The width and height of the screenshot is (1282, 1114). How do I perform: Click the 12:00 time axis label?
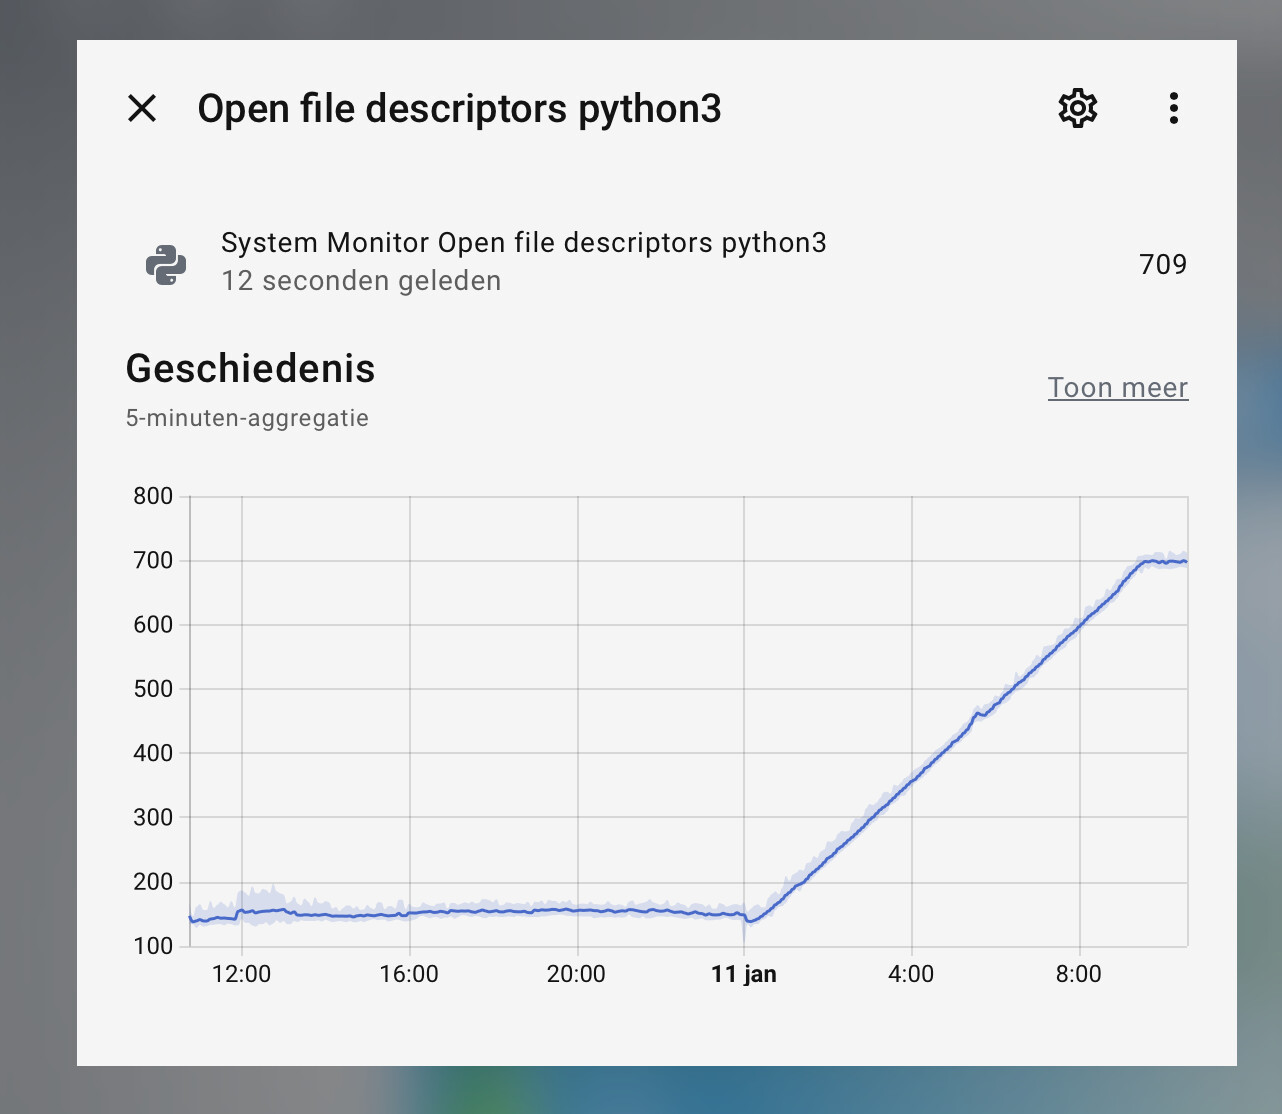pyautogui.click(x=241, y=974)
